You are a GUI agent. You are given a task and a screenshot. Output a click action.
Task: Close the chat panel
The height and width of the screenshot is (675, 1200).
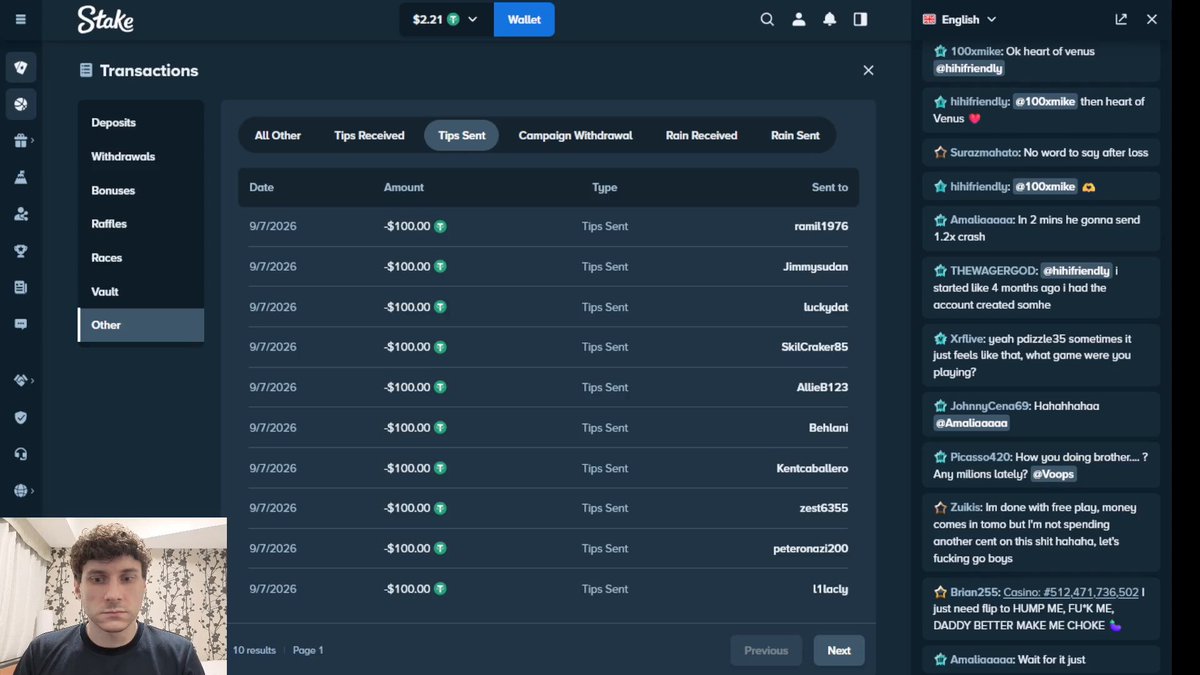point(1152,19)
